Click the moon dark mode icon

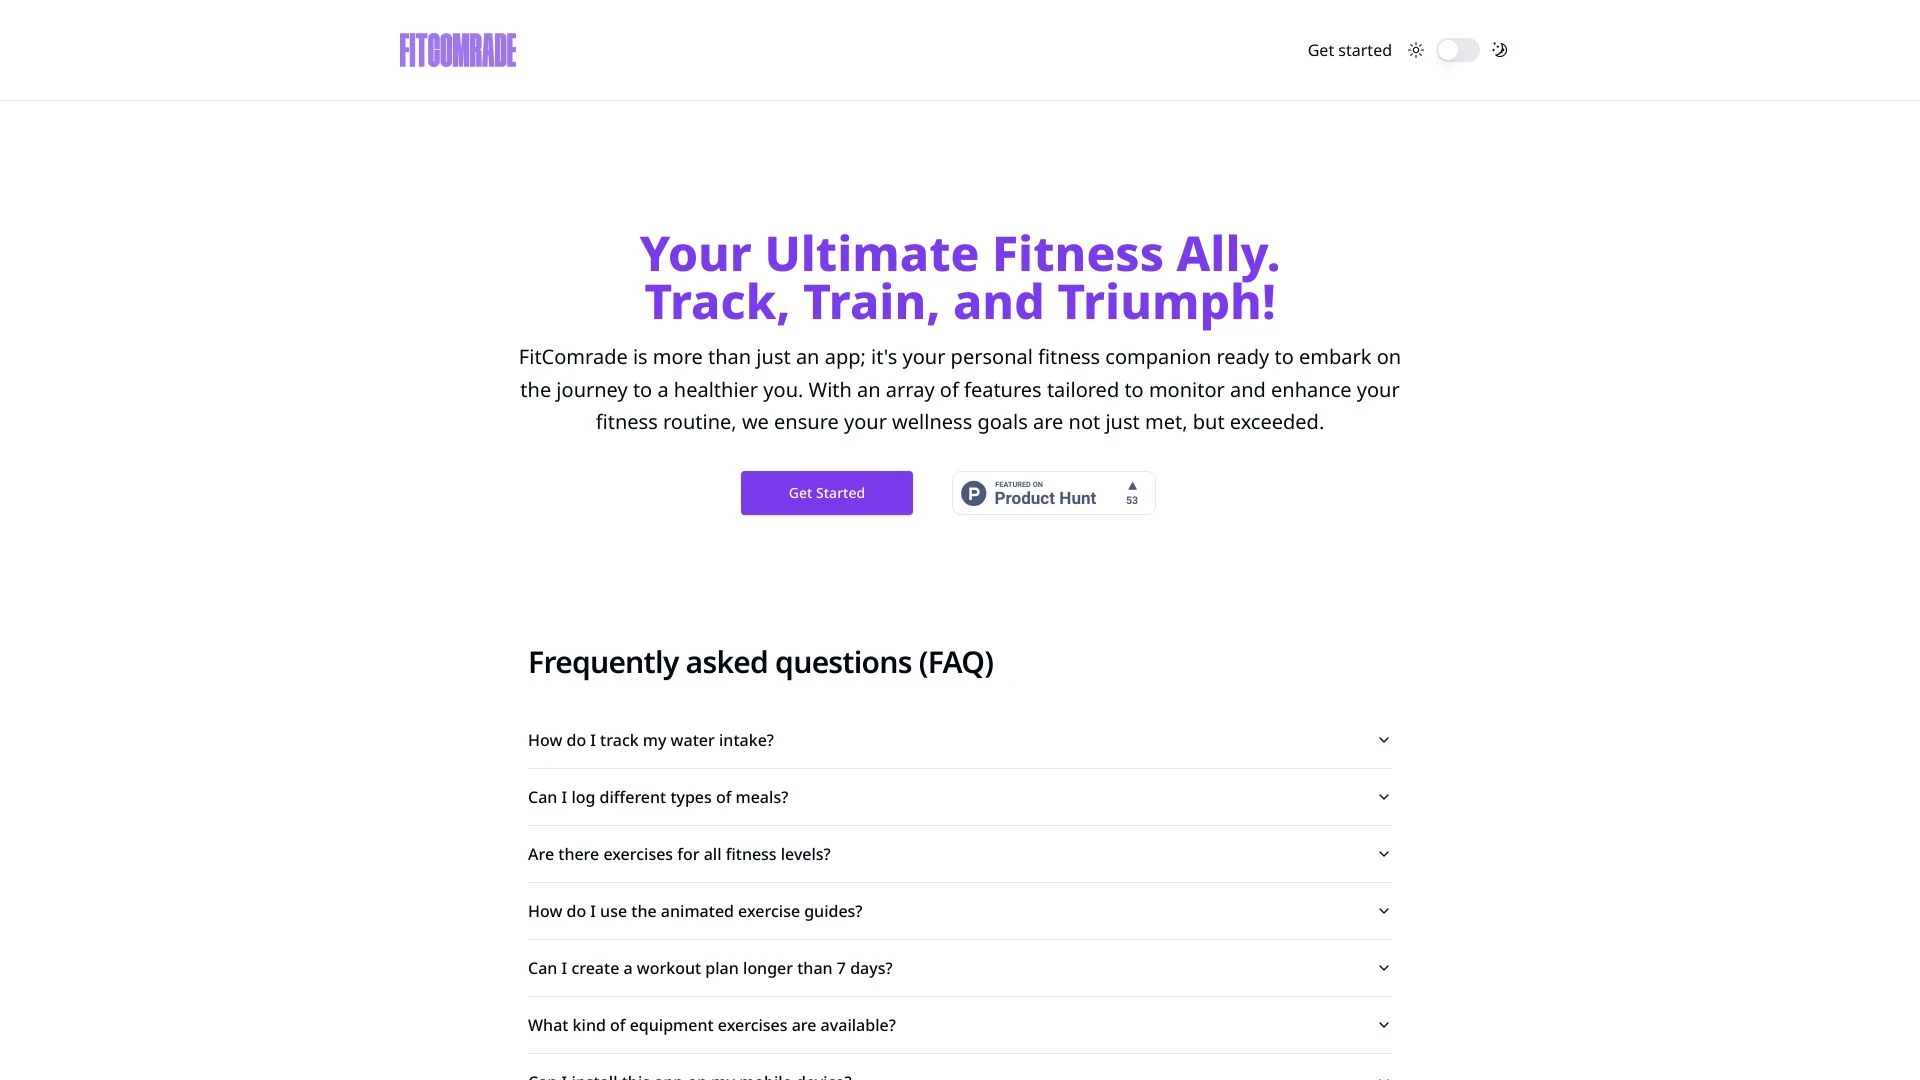click(x=1498, y=50)
